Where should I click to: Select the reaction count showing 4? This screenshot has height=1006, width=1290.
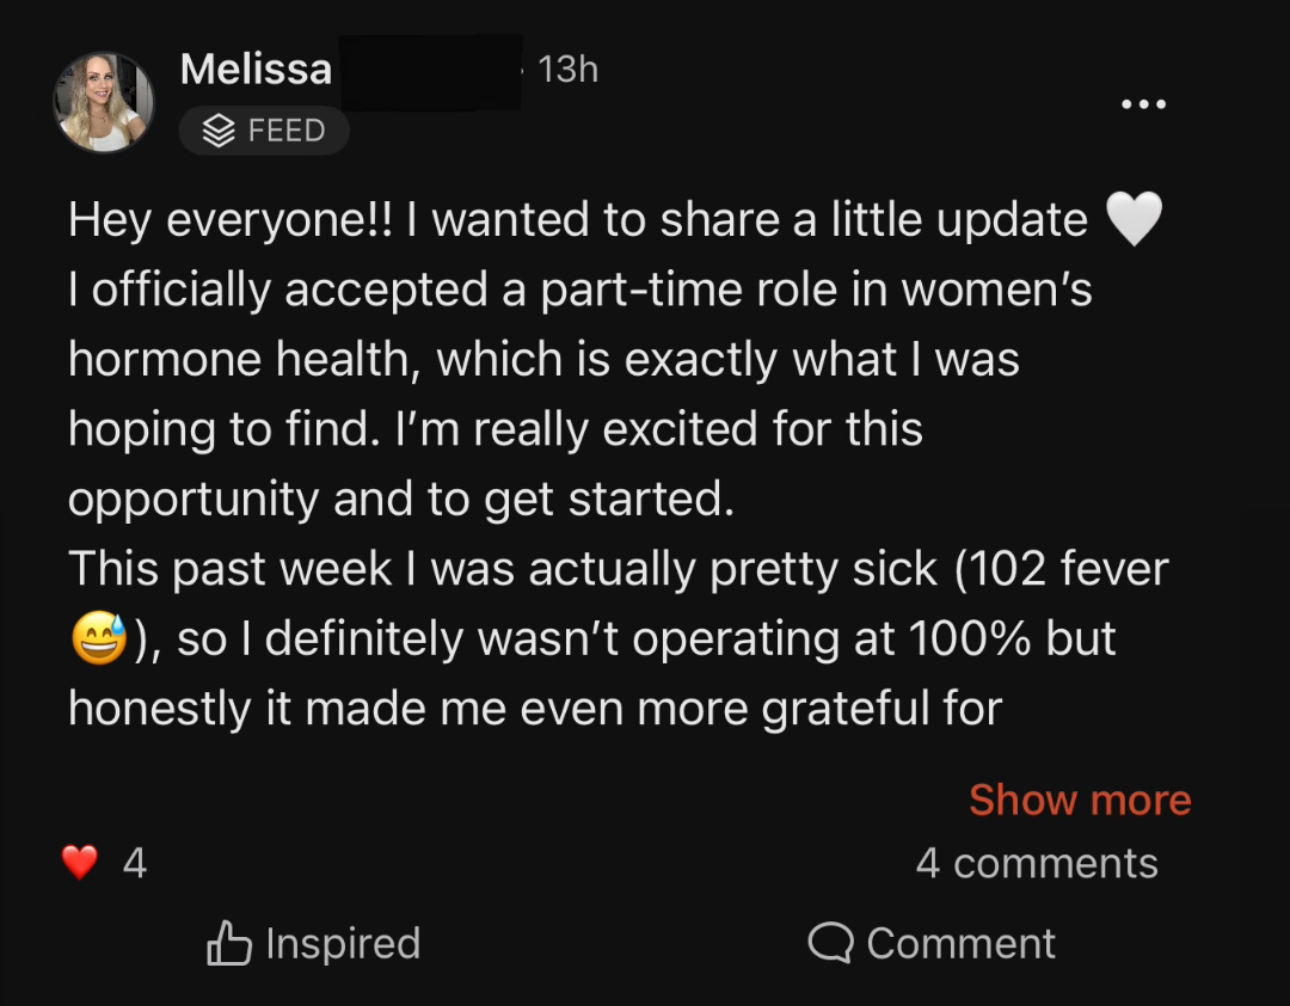click(136, 860)
